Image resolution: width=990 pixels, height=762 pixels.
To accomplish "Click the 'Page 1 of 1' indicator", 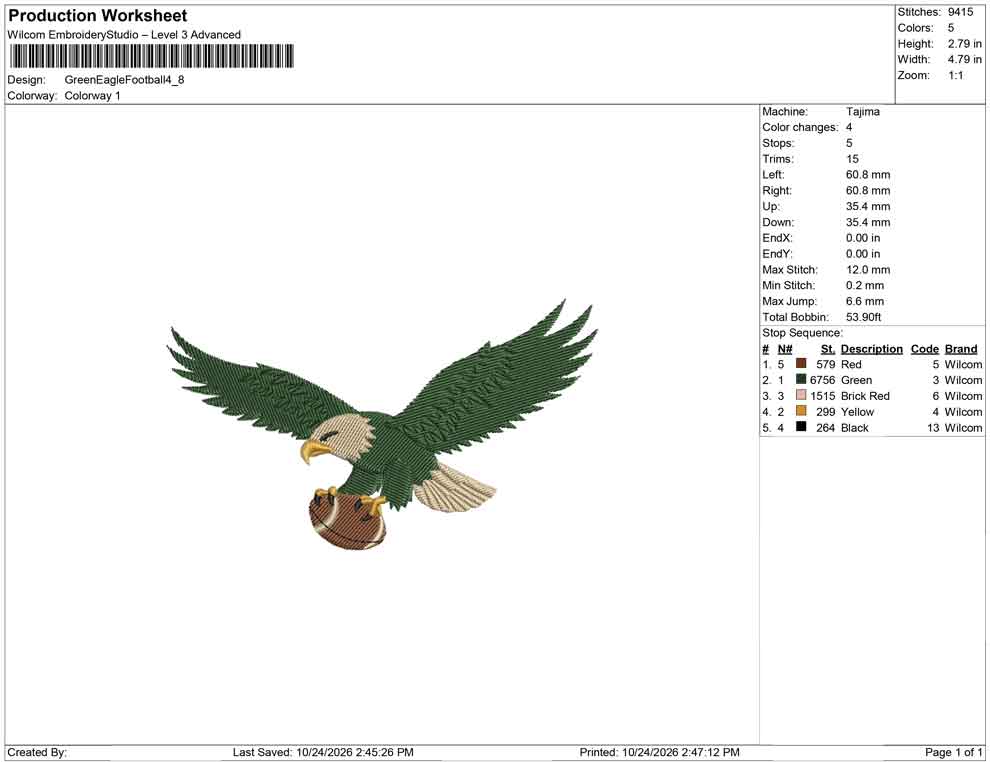I will click(x=953, y=752).
